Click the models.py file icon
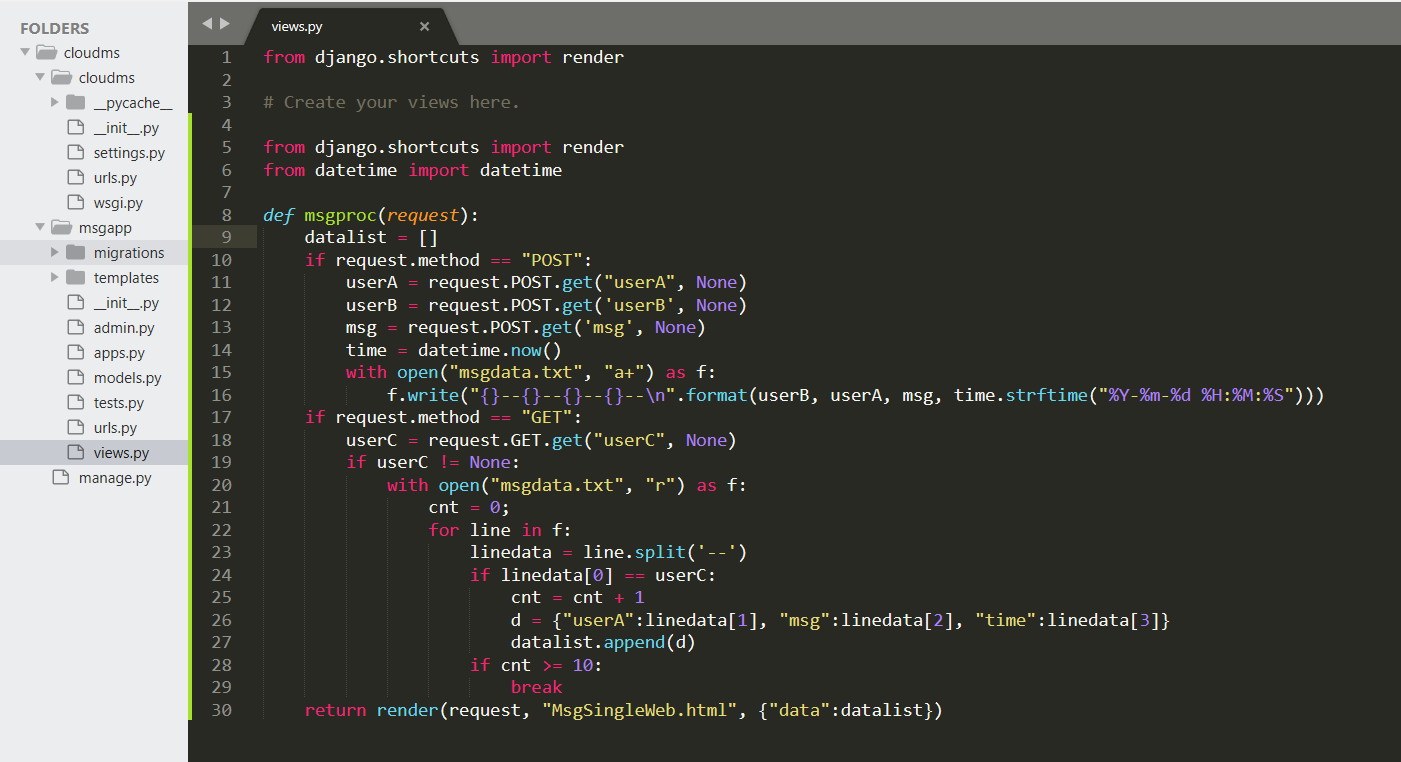 tap(75, 378)
